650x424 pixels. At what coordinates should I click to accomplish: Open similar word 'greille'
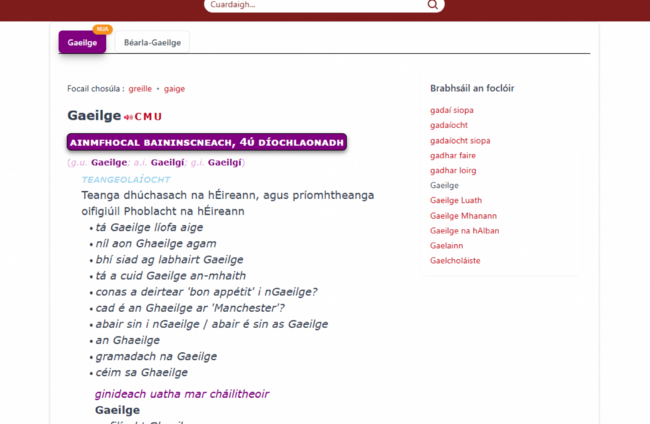(140, 89)
